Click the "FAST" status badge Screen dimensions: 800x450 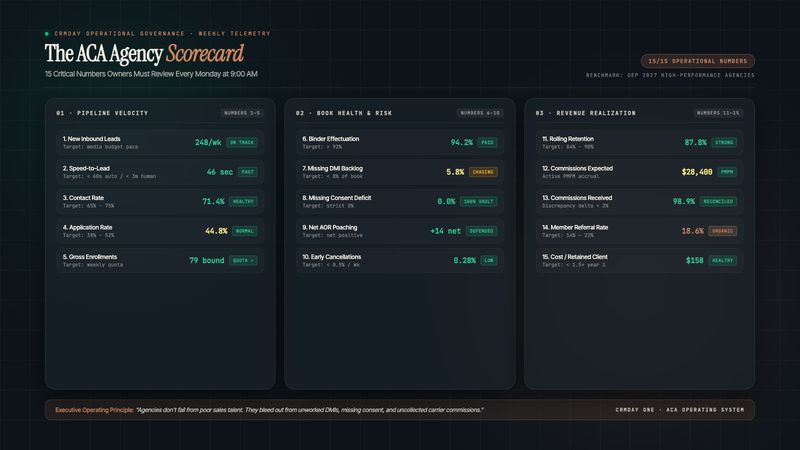pos(247,172)
